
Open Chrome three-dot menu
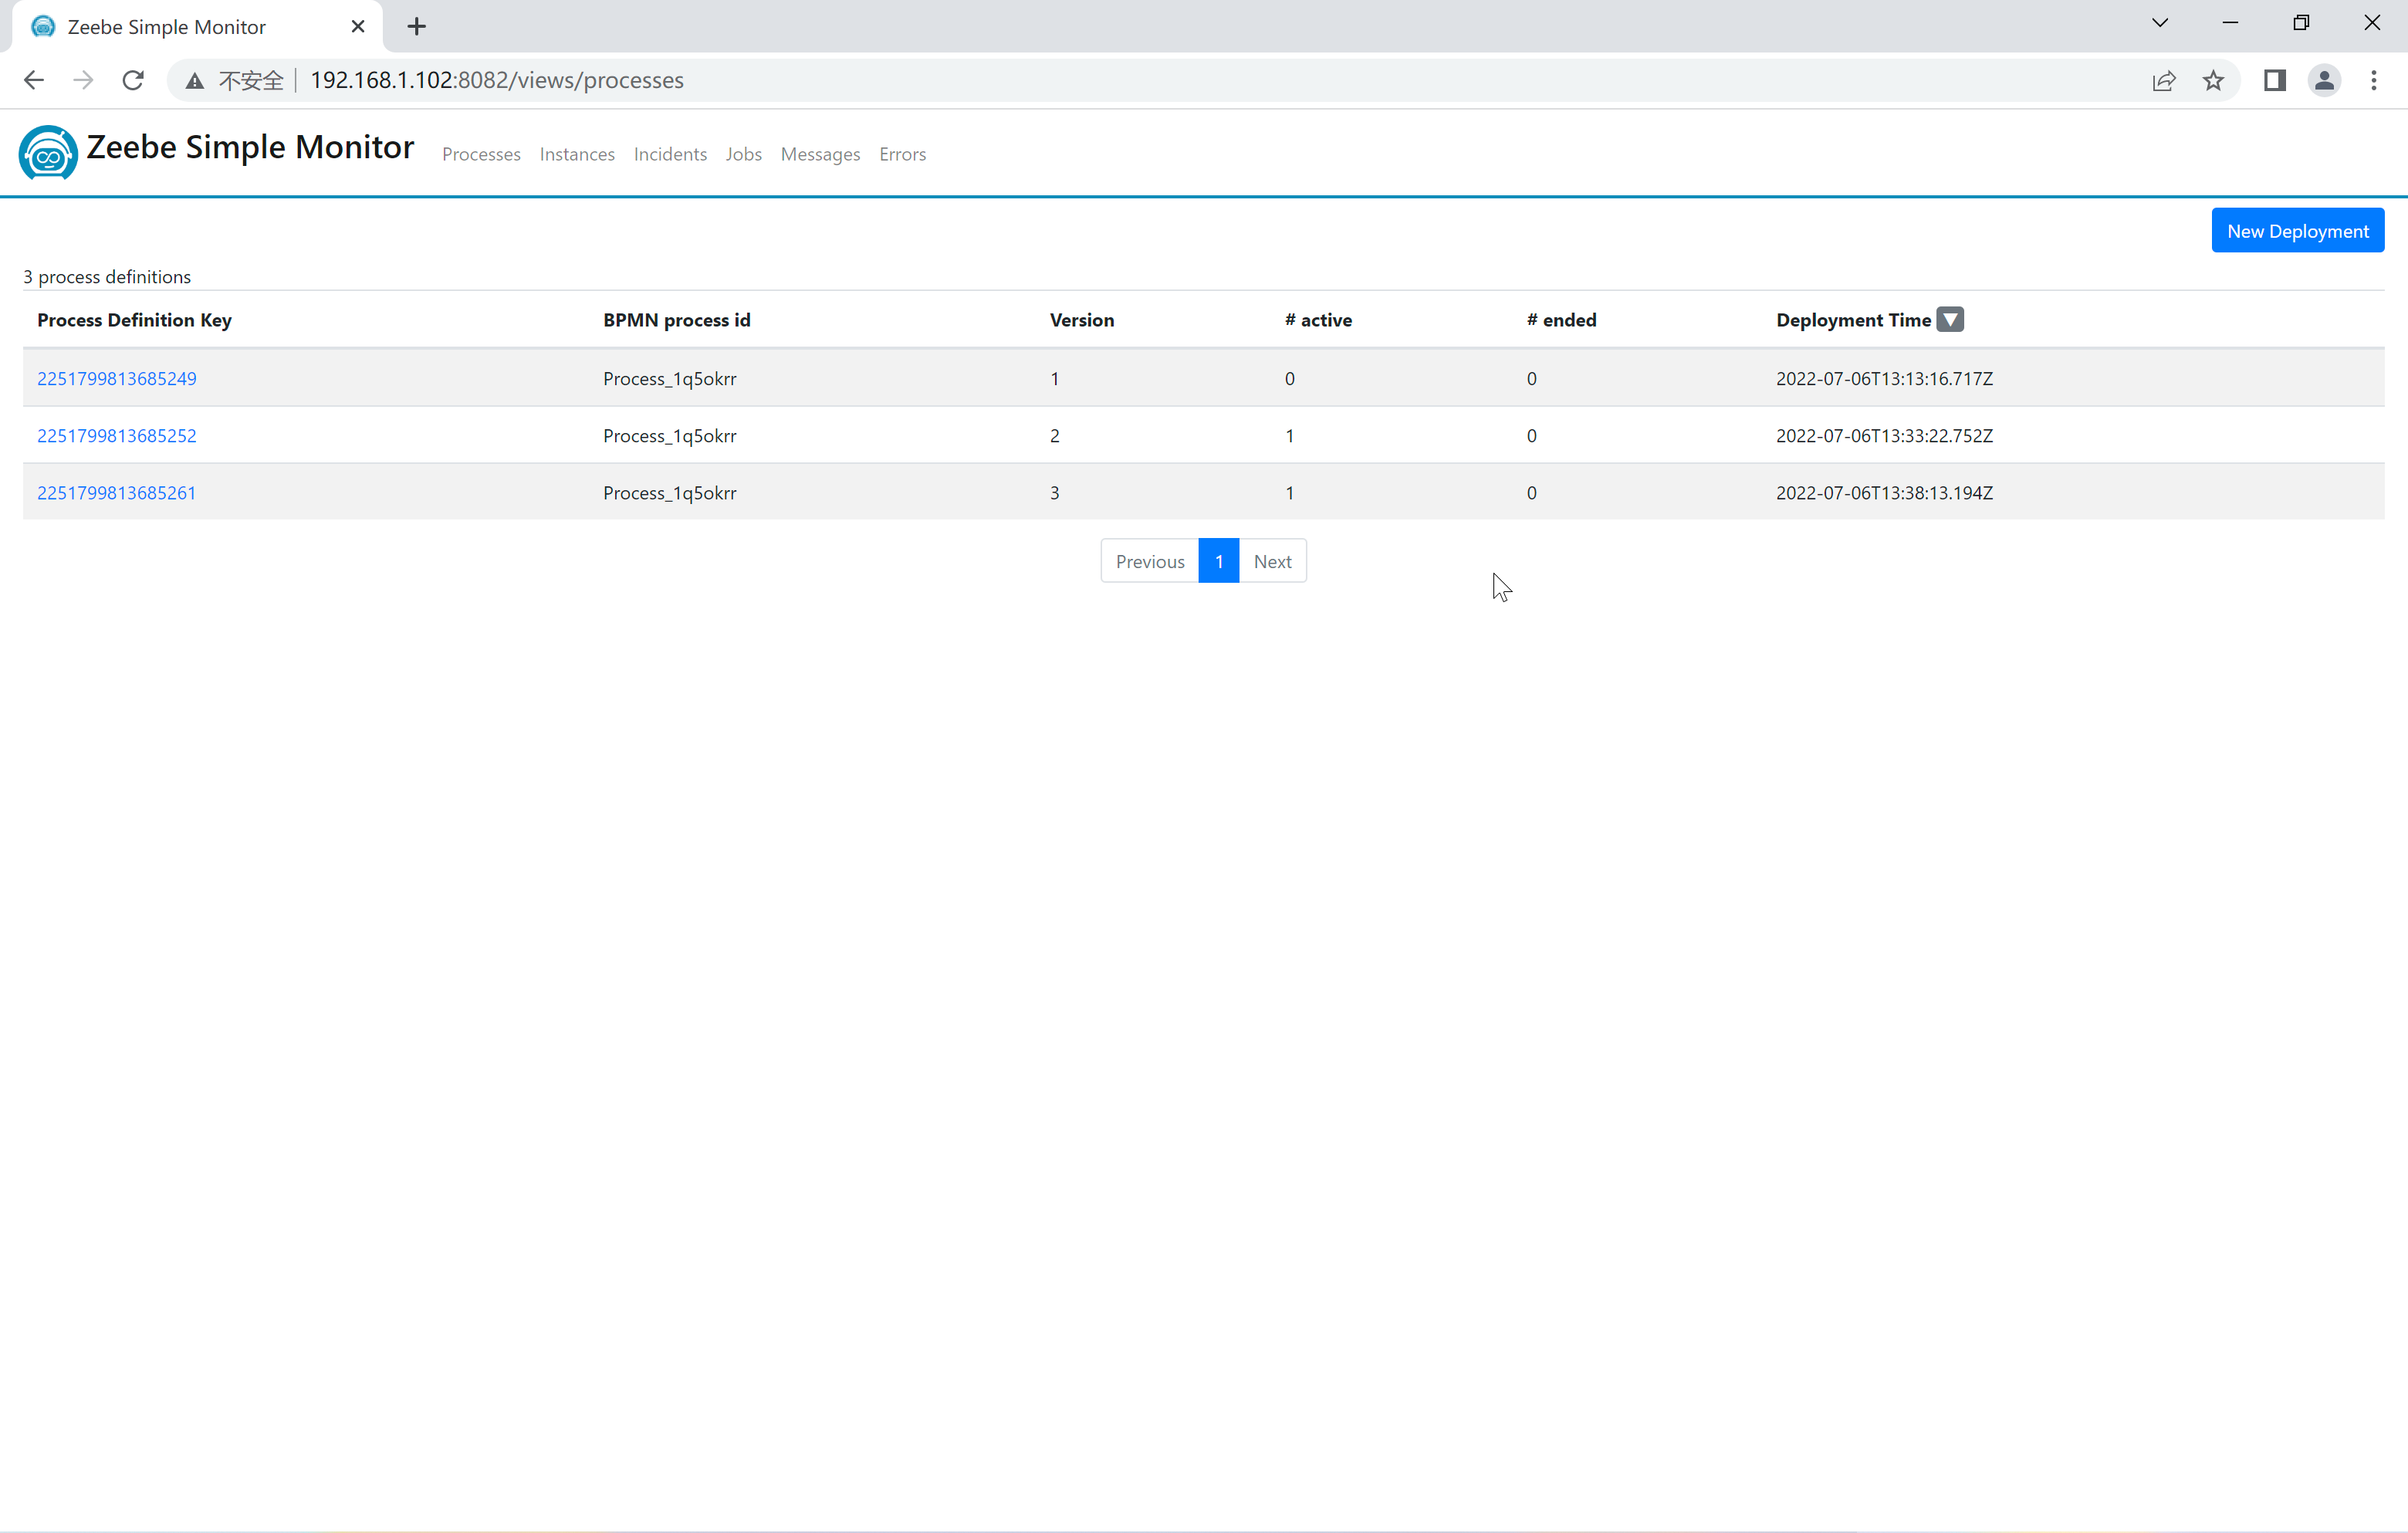(x=2373, y=80)
